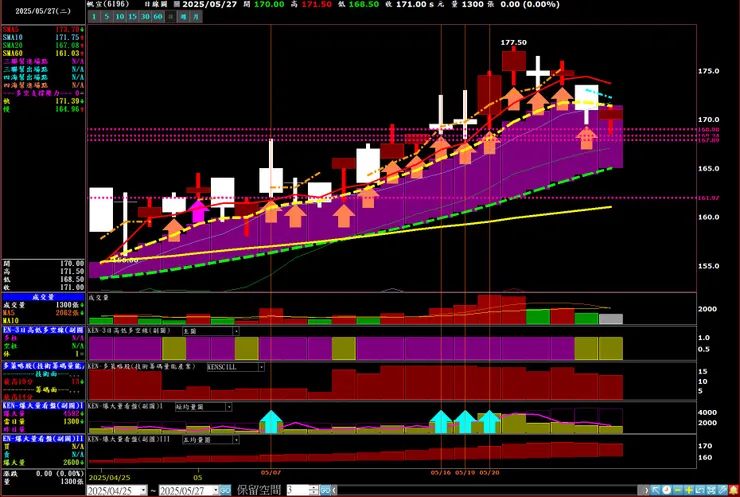
Task: Click the SMA5 173.70 indicator row
Action: (43, 29)
